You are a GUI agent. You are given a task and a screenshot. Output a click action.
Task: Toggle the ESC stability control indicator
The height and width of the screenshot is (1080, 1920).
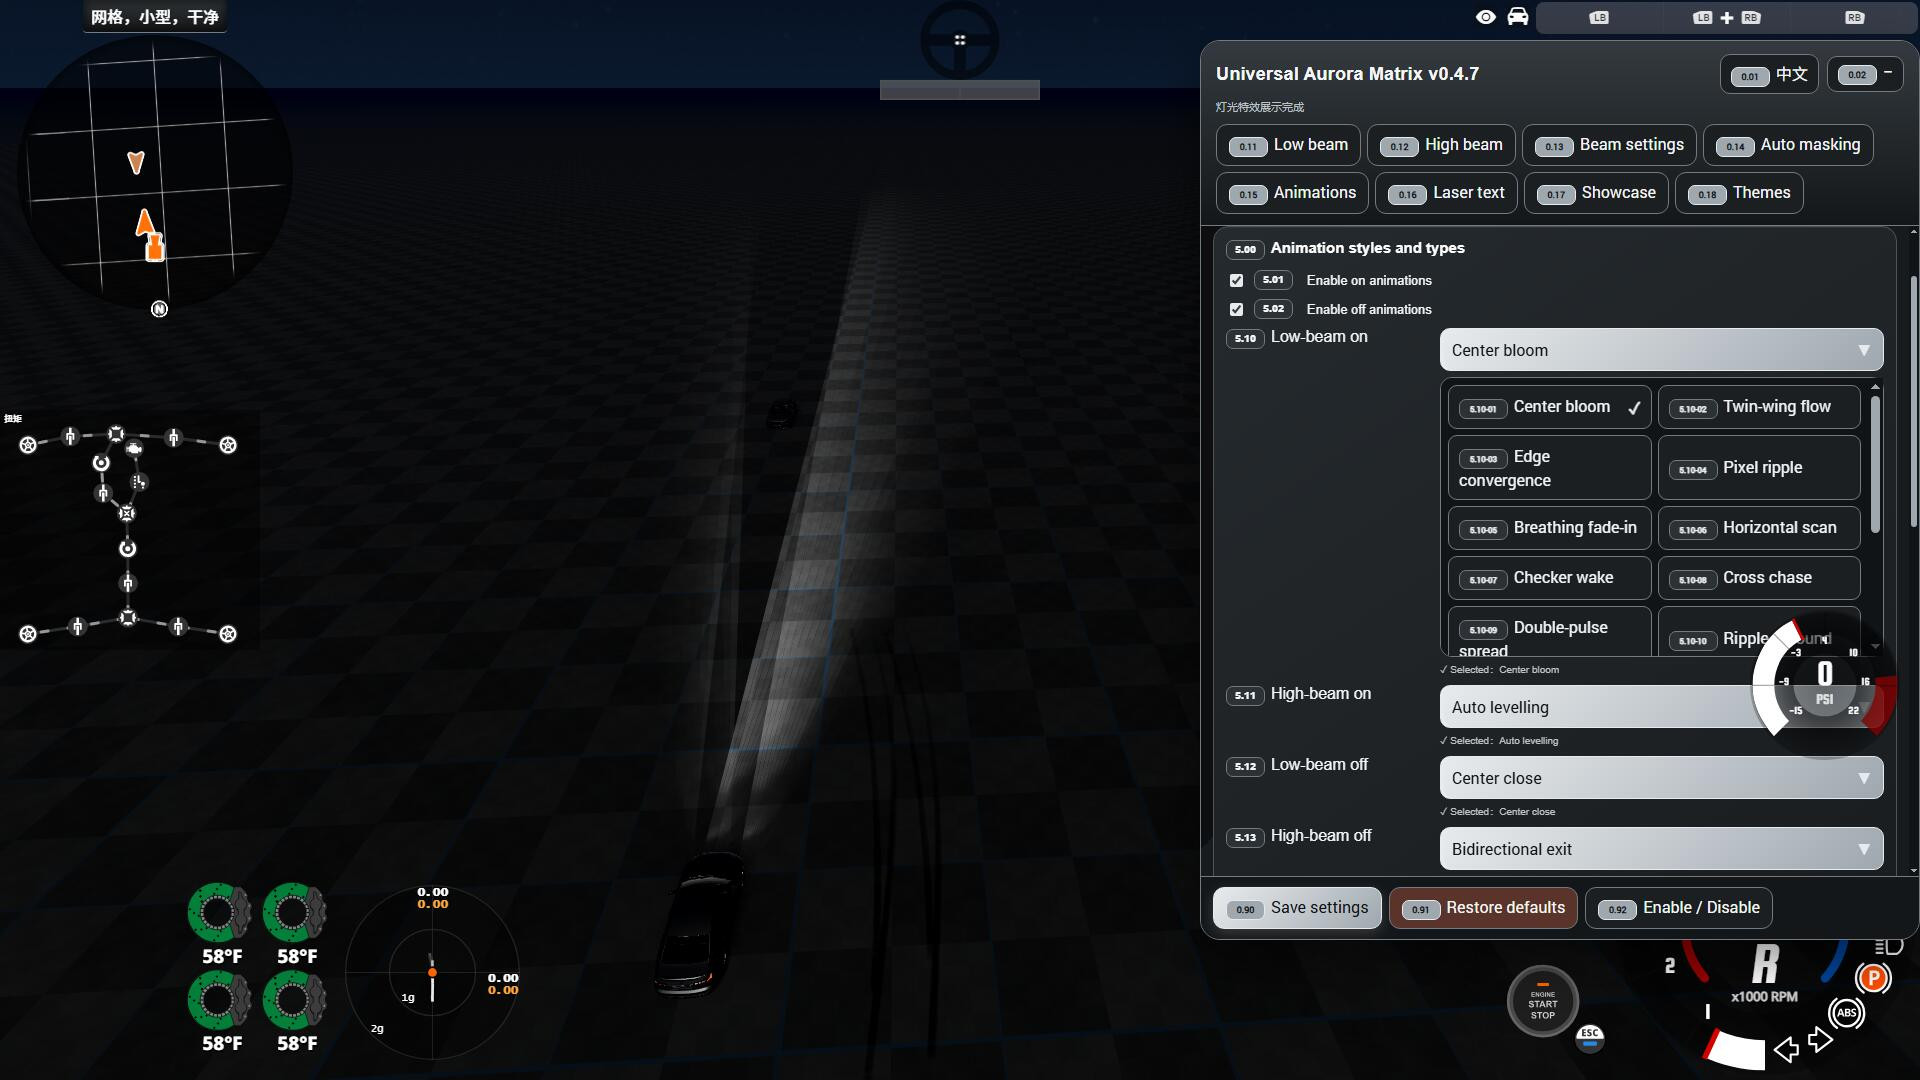click(1590, 1038)
